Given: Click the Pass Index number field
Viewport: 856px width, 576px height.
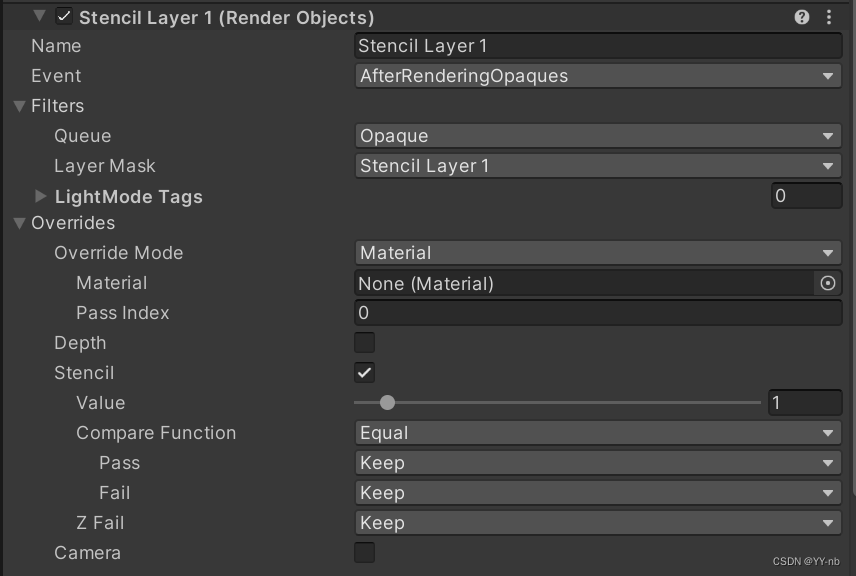Looking at the screenshot, I should tap(598, 313).
